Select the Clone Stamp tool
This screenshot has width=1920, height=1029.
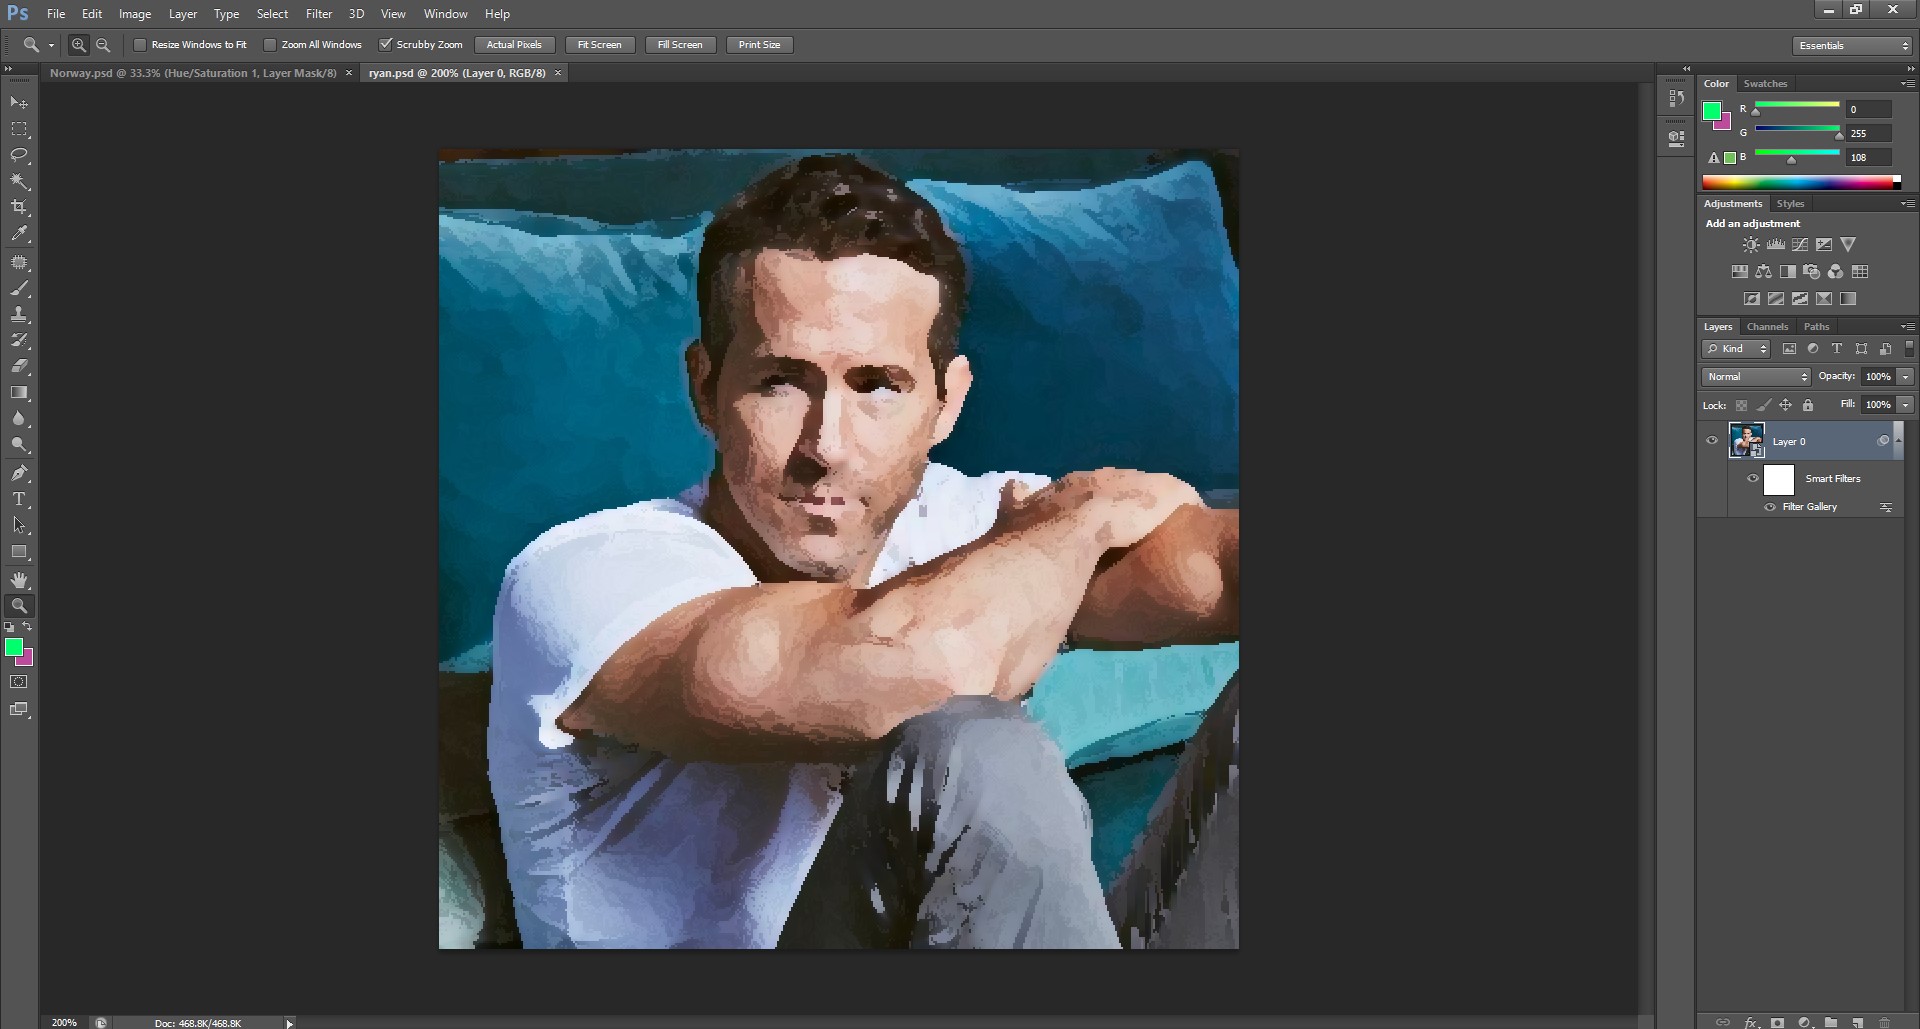coord(19,314)
